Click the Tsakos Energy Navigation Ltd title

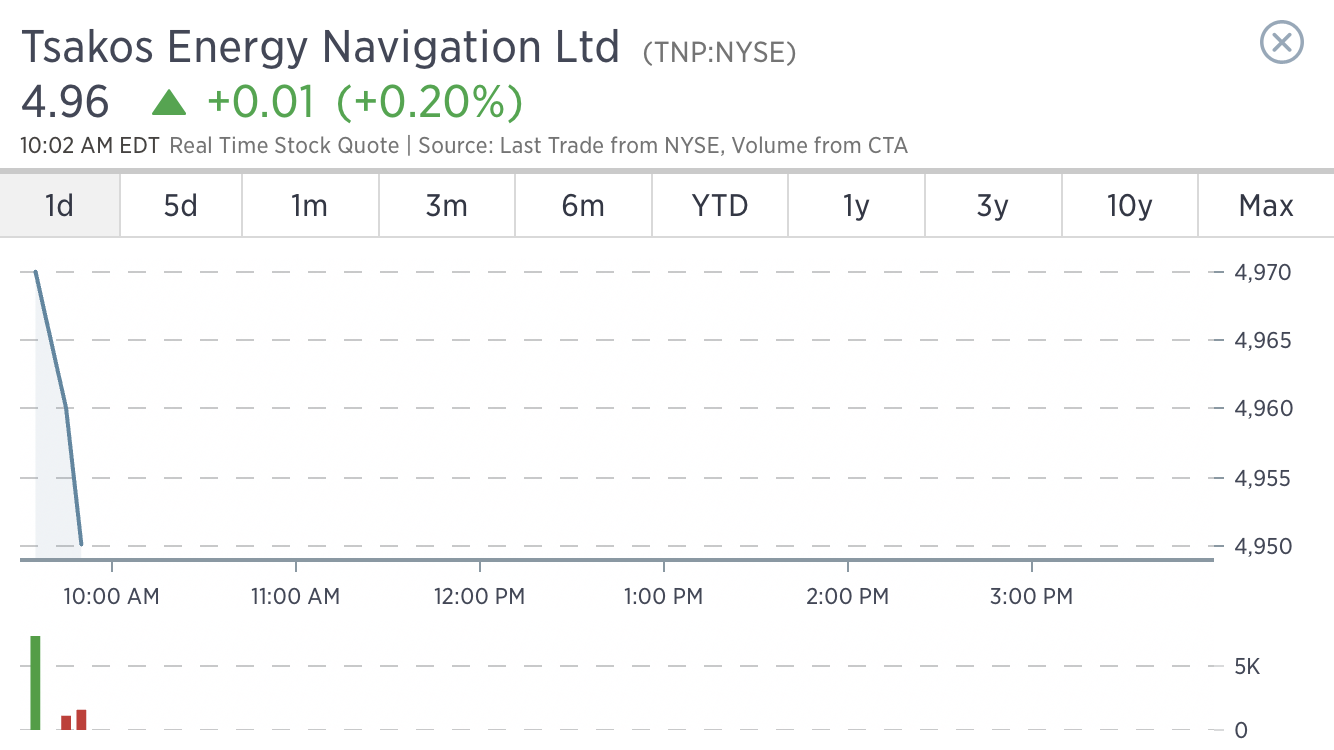click(x=320, y=46)
